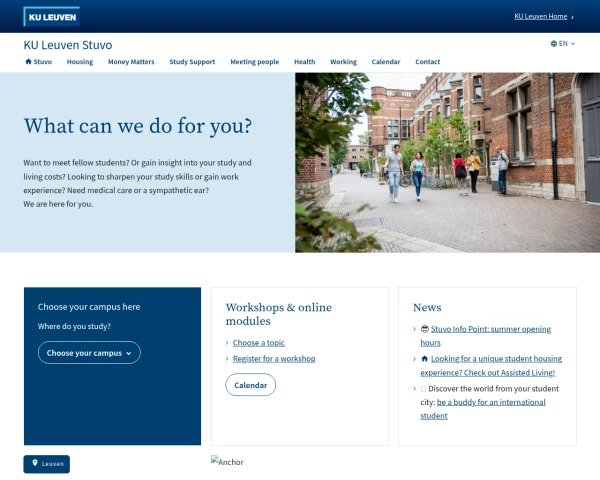Open the Working menu
The image size is (600, 480).
click(x=344, y=62)
